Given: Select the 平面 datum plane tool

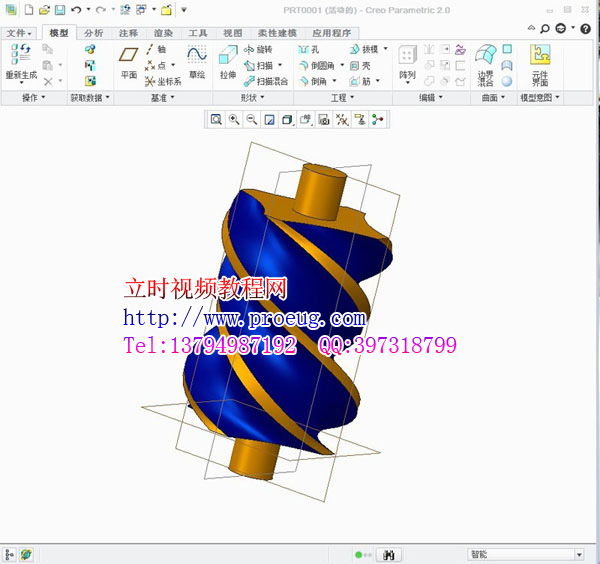Looking at the screenshot, I should [129, 61].
